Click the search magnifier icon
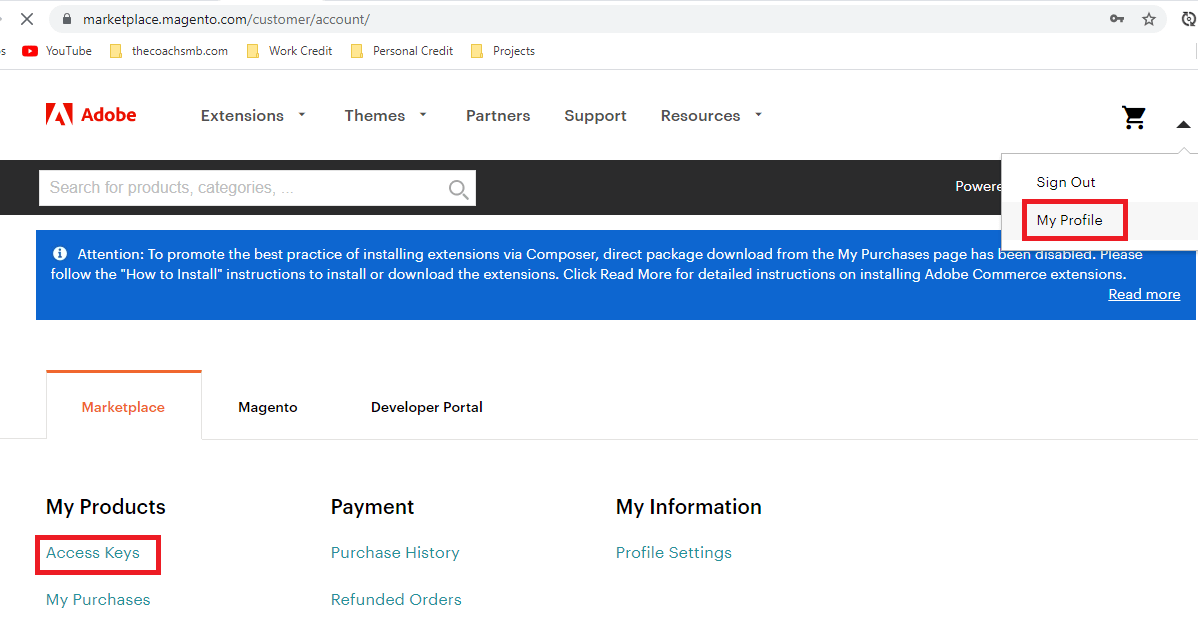The width and height of the screenshot is (1198, 626). pos(458,189)
